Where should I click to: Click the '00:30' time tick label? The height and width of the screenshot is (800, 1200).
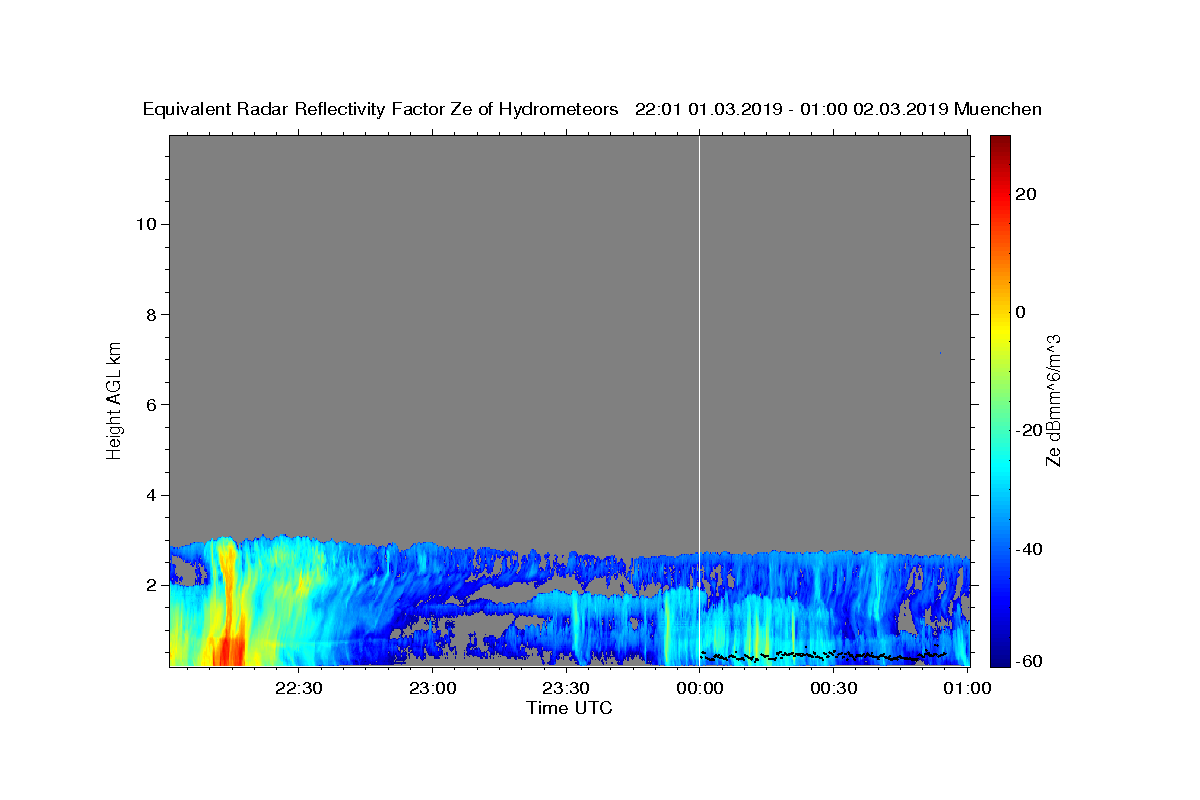[834, 689]
